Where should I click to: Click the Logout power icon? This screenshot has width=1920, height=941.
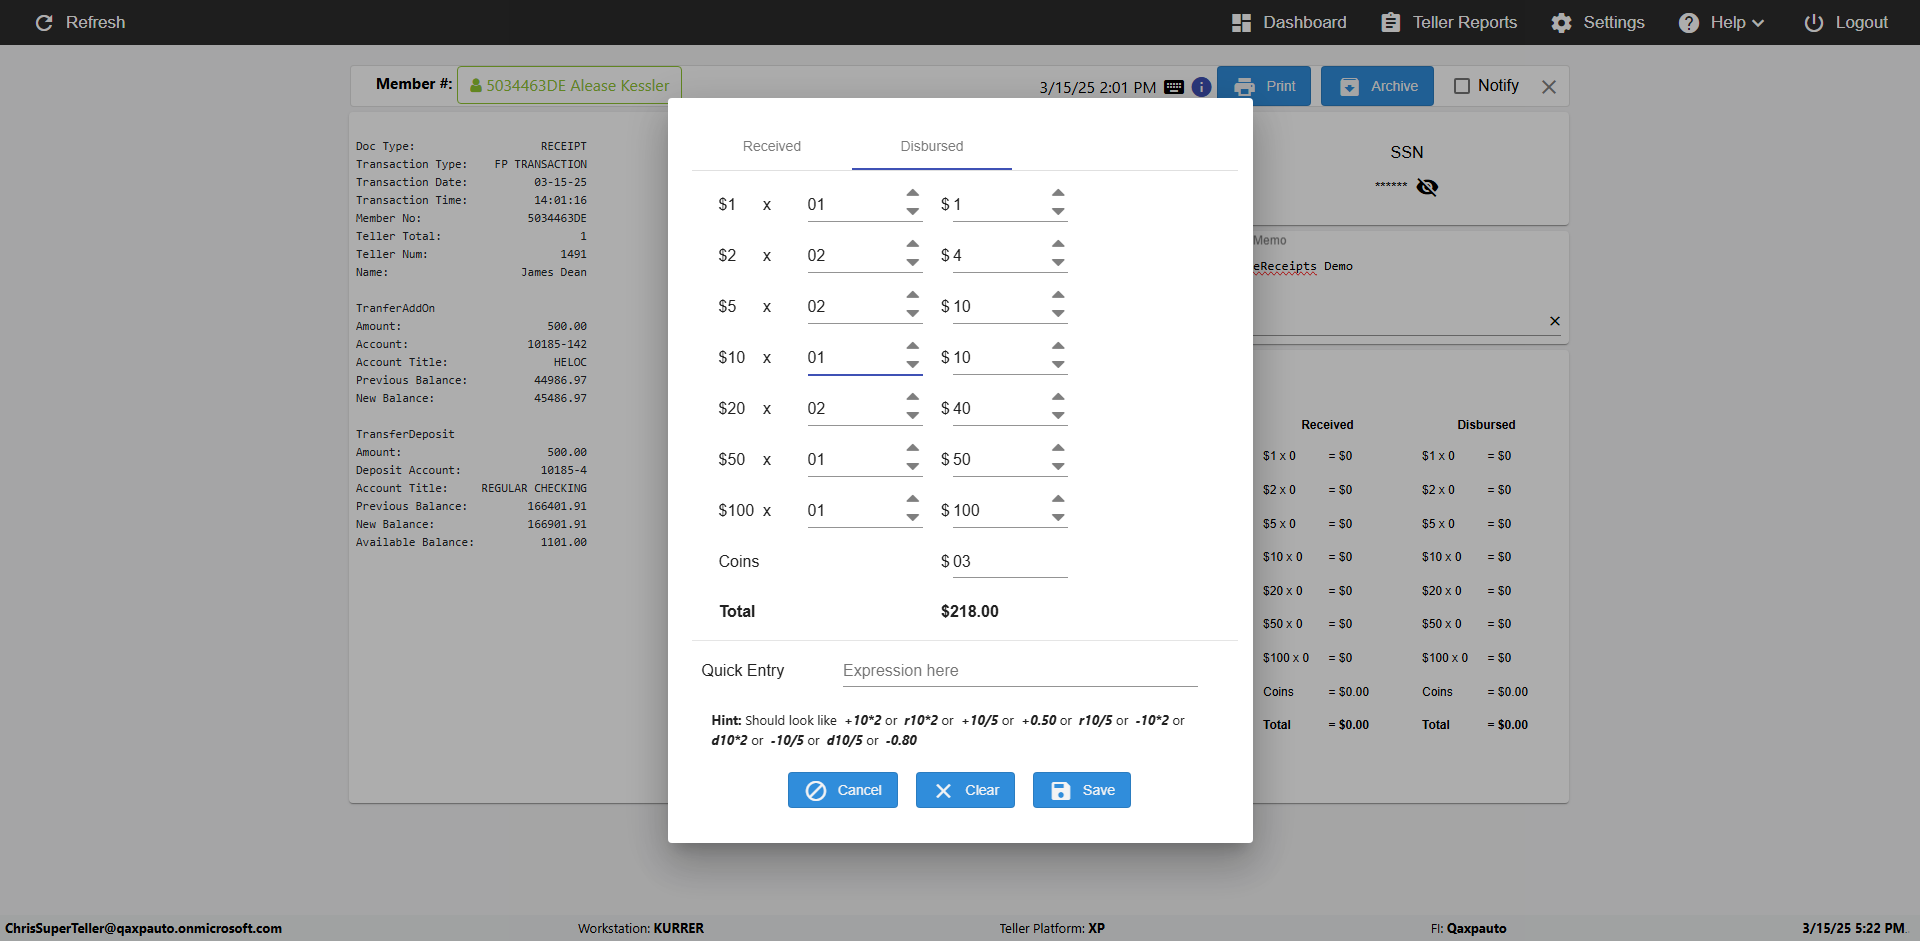[x=1813, y=22]
